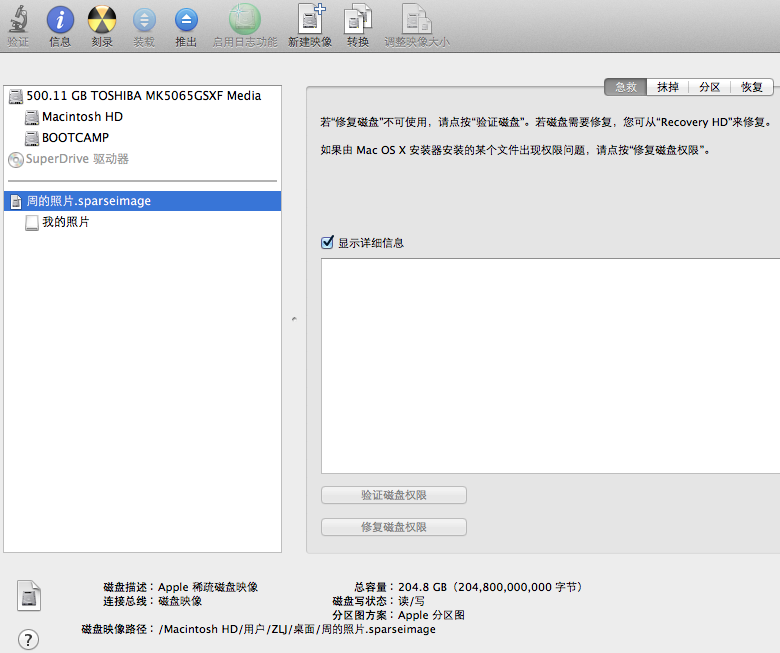Viewport: 780px width, 653px height.
Task: Click the sidebar splitter handle
Action: pyautogui.click(x=293, y=319)
